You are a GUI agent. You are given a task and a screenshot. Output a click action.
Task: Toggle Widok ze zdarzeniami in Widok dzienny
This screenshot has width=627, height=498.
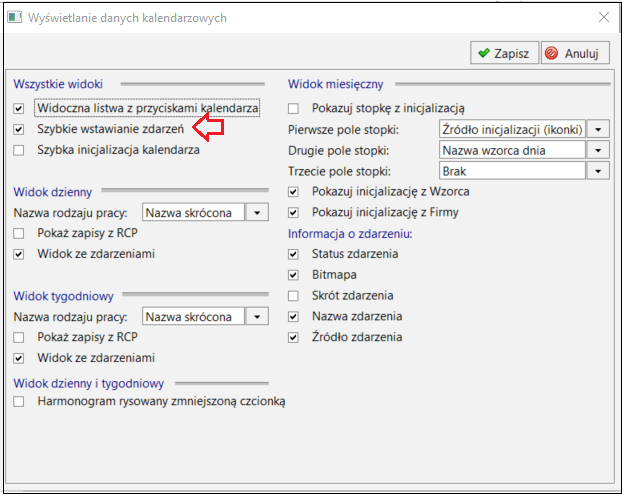(18, 254)
